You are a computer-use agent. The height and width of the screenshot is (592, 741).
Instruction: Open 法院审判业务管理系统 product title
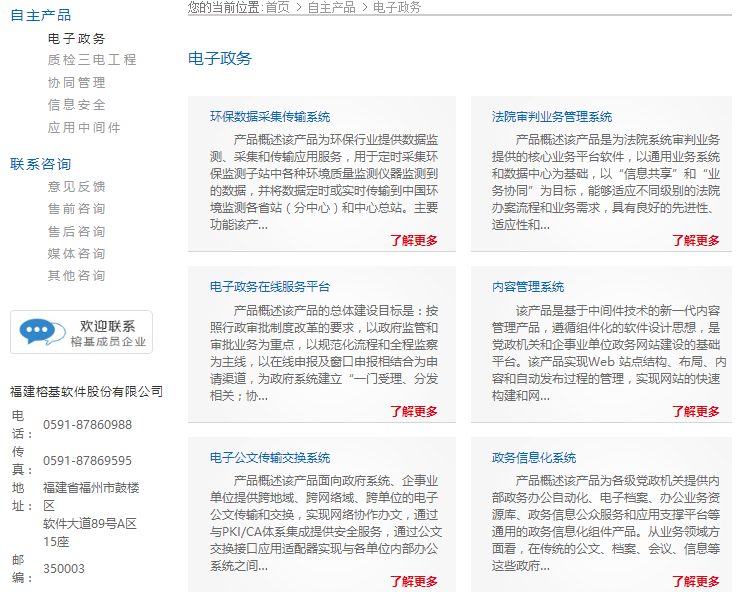[x=551, y=117]
